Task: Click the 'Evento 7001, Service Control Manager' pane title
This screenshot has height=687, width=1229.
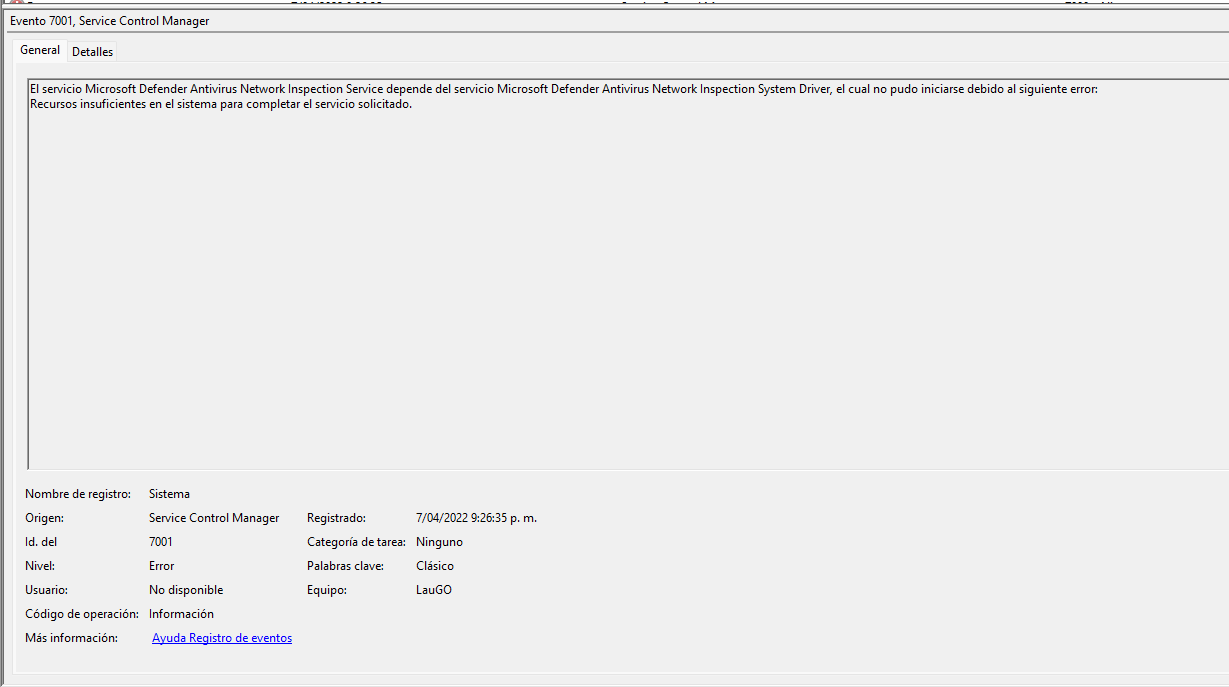Action: (x=110, y=21)
